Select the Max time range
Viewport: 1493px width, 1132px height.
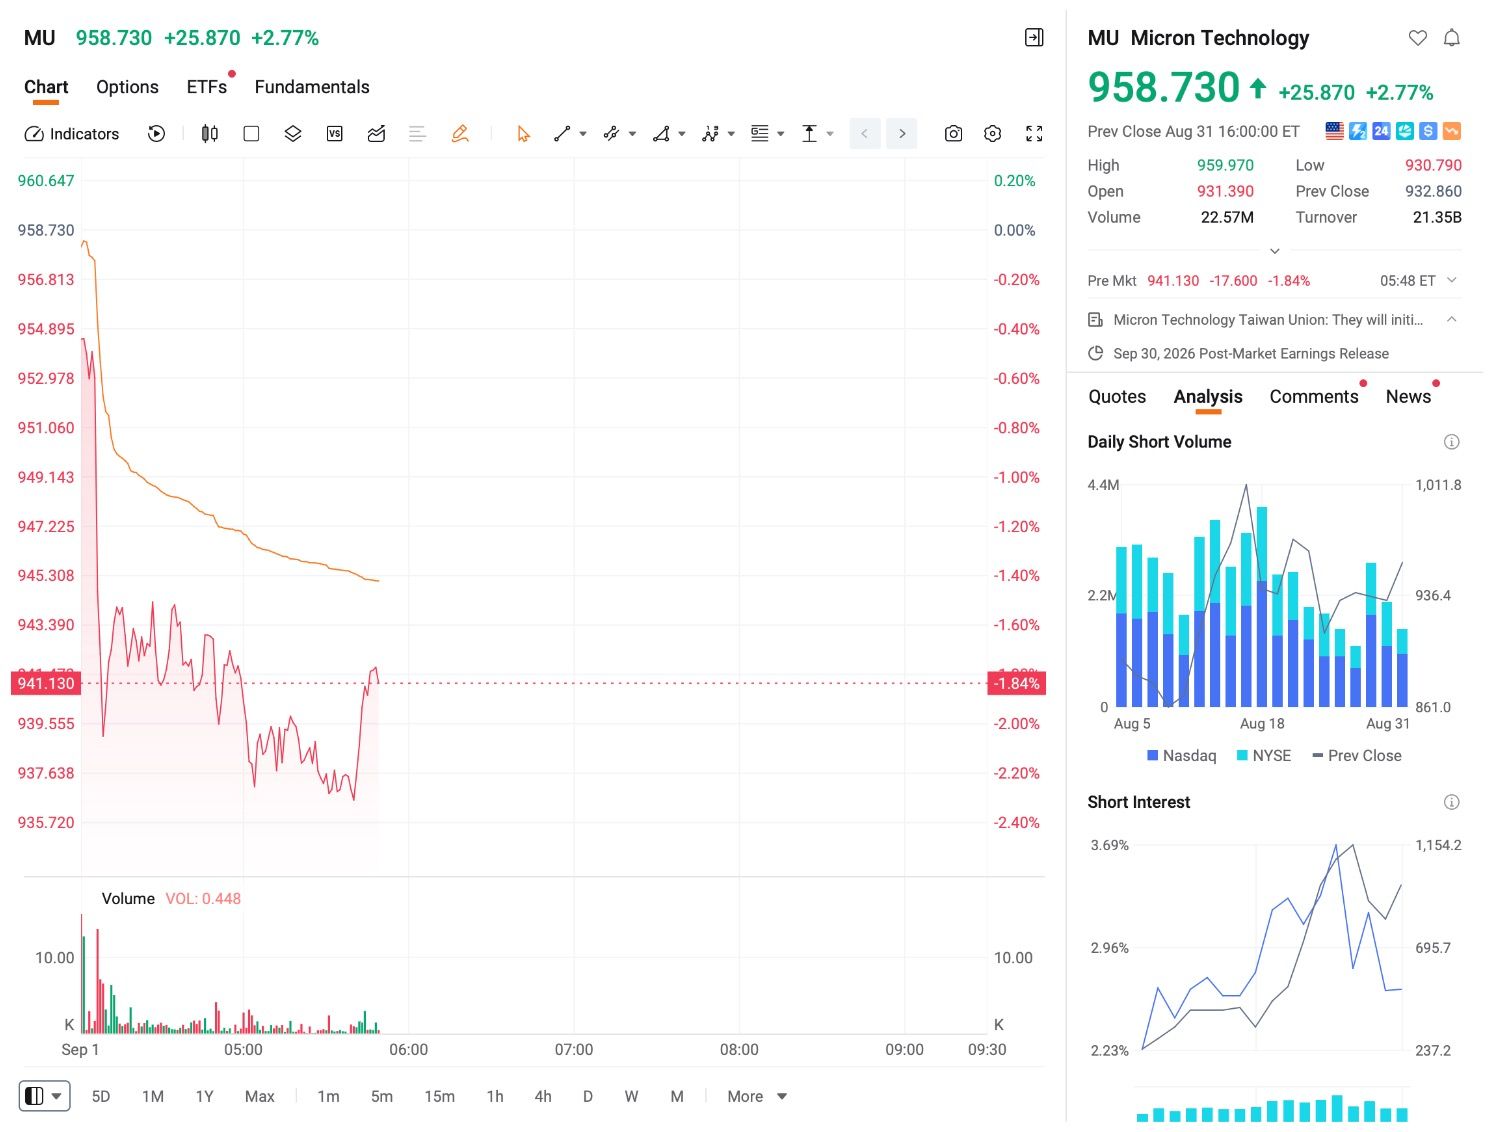(260, 1097)
